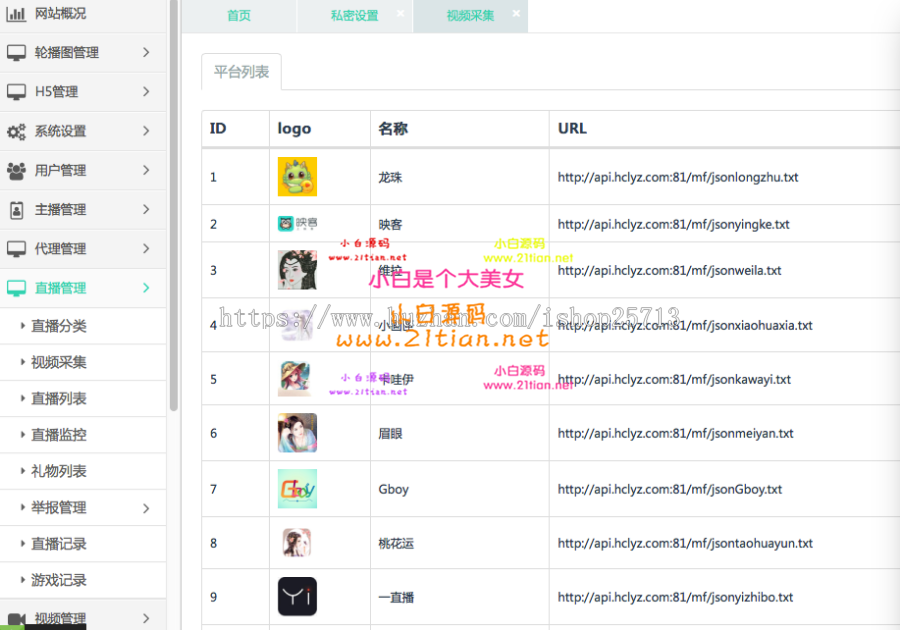Open 网站概况 in the sidebar

point(83,14)
